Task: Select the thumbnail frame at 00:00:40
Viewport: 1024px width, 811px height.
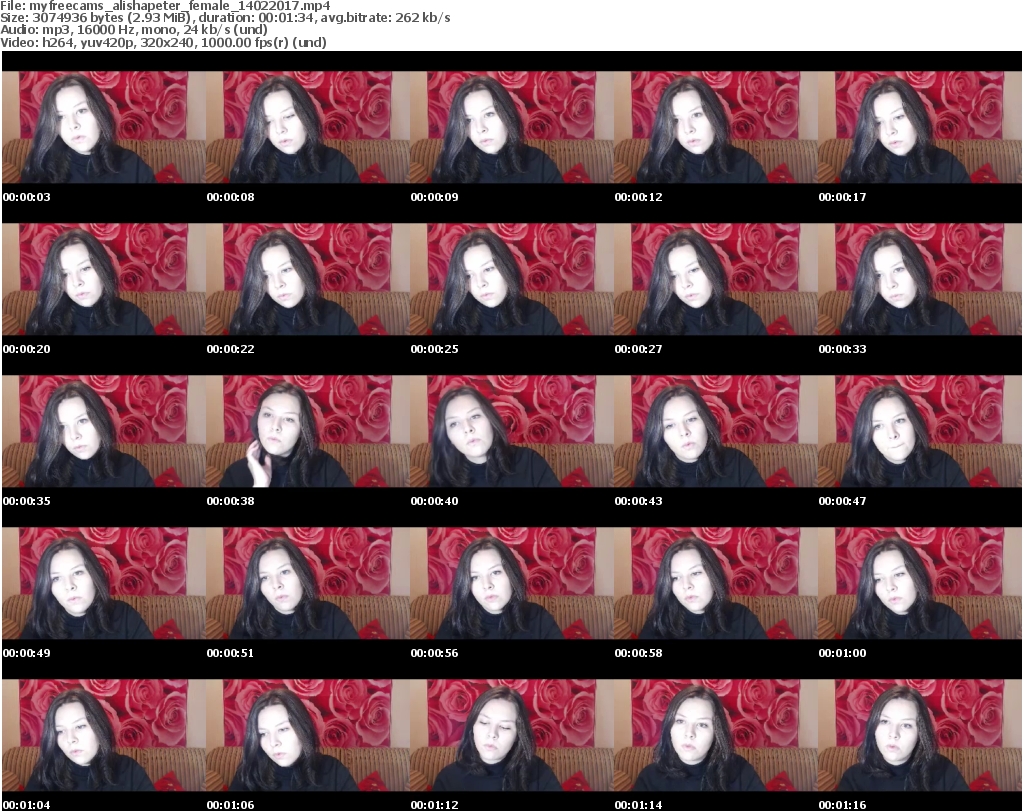Action: tap(512, 432)
